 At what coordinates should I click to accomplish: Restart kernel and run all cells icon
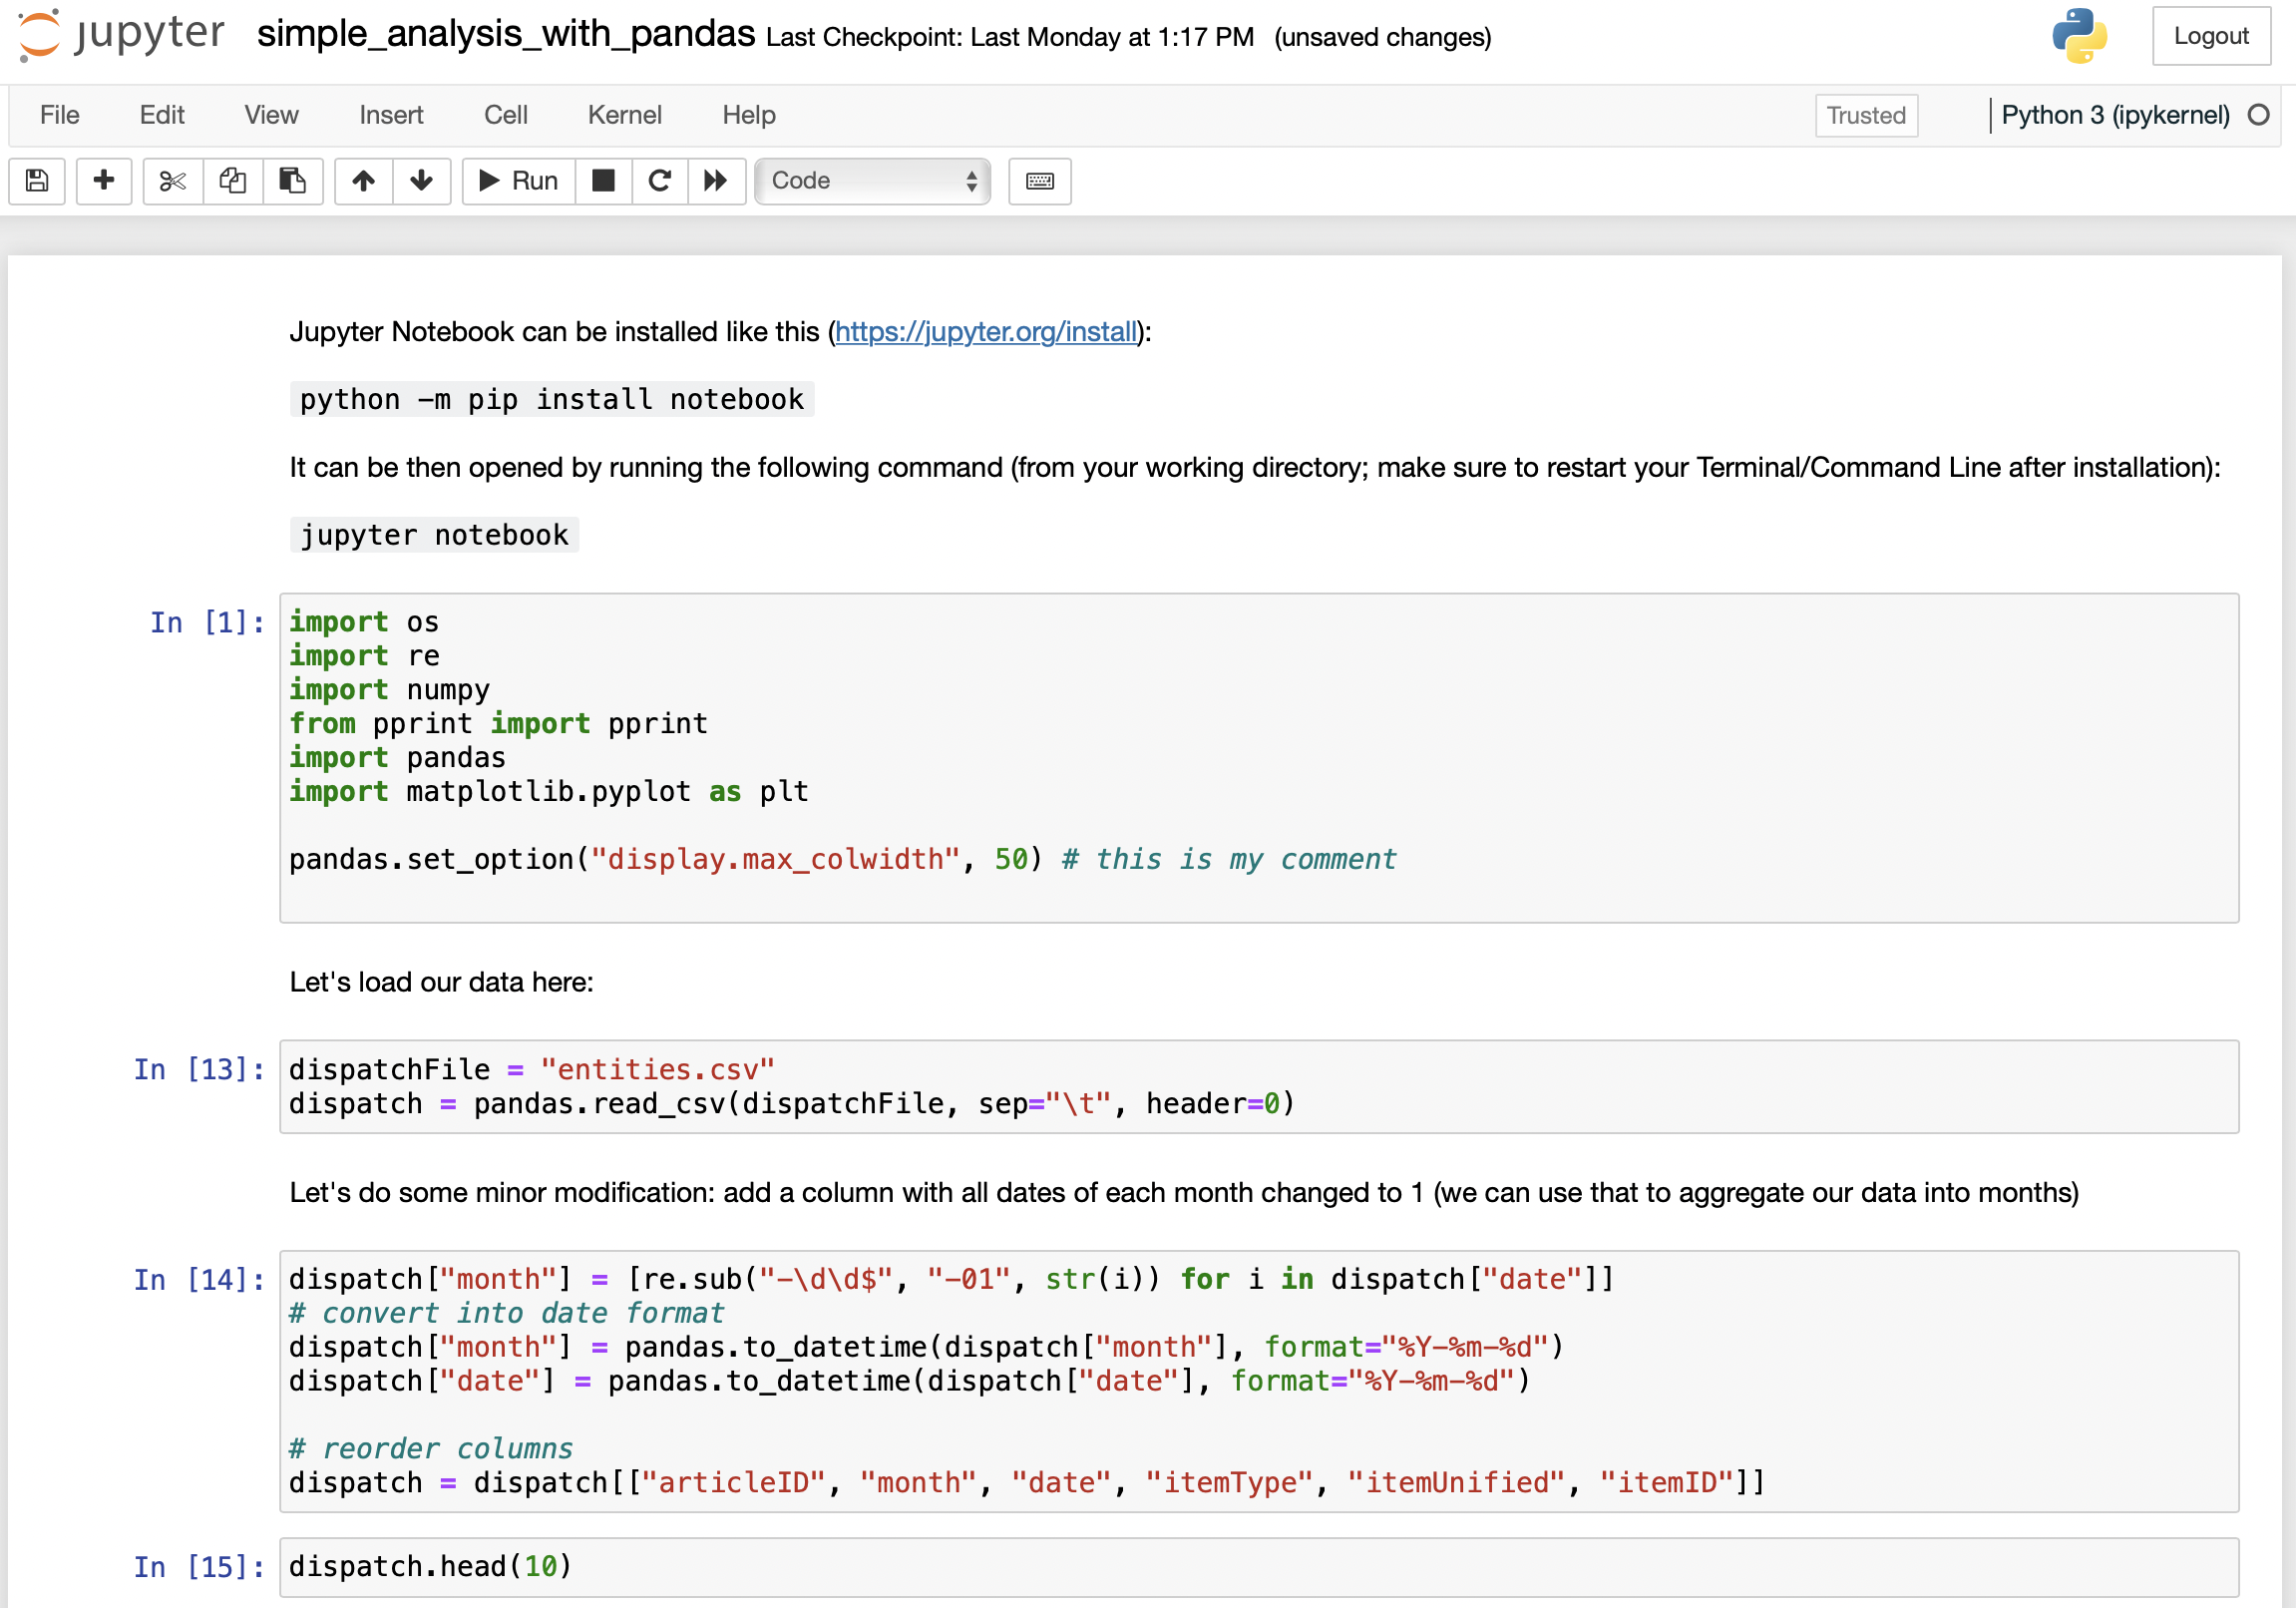(x=716, y=181)
